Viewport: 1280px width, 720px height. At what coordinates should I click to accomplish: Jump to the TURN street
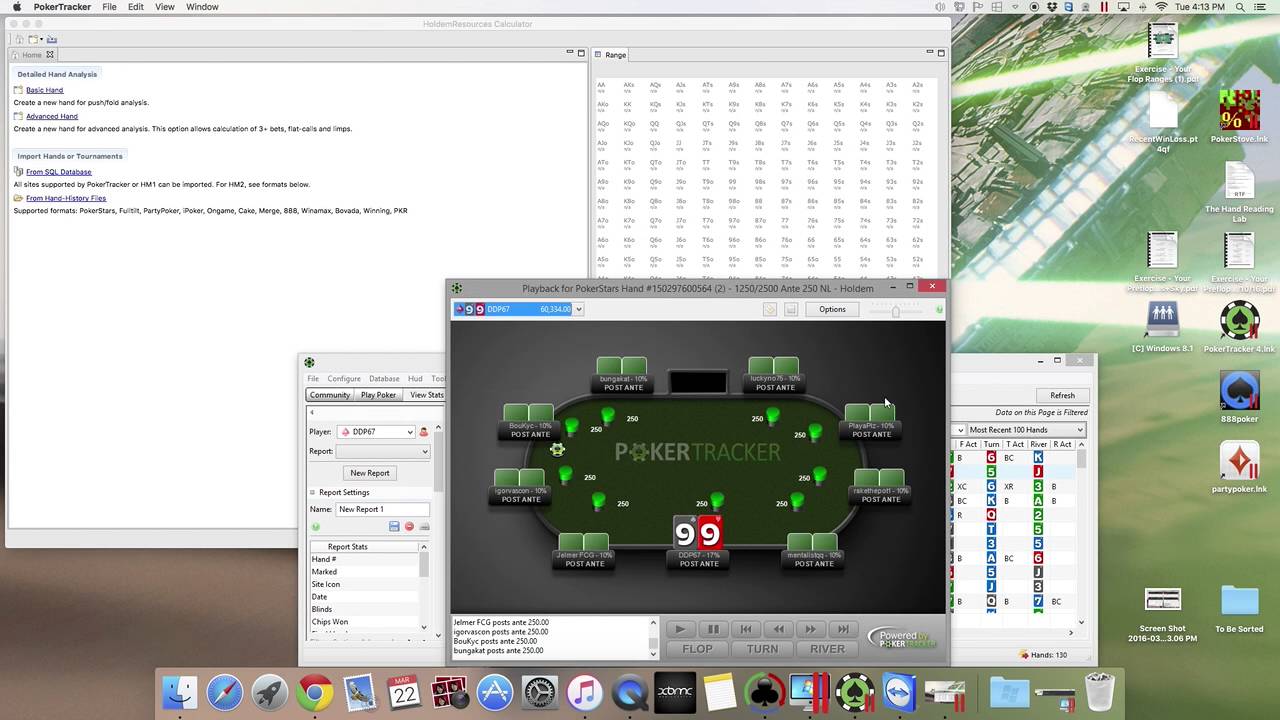(762, 649)
